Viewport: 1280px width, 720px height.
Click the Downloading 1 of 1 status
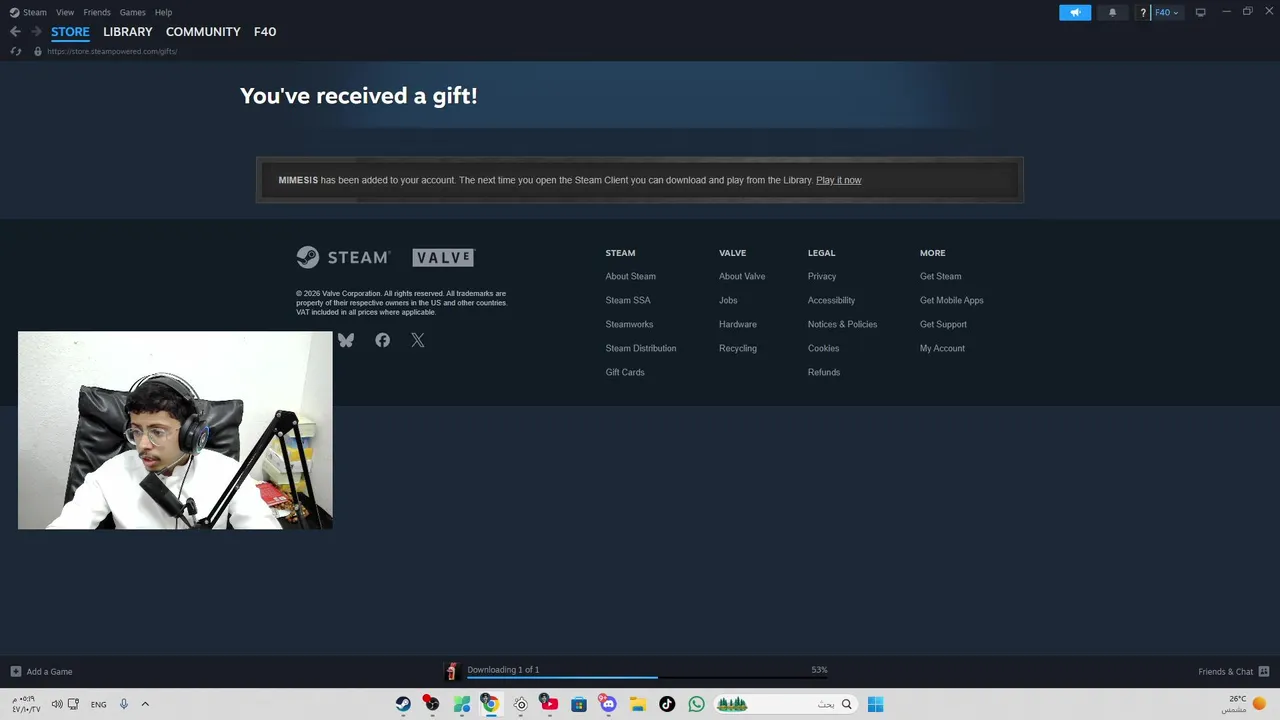pos(503,669)
